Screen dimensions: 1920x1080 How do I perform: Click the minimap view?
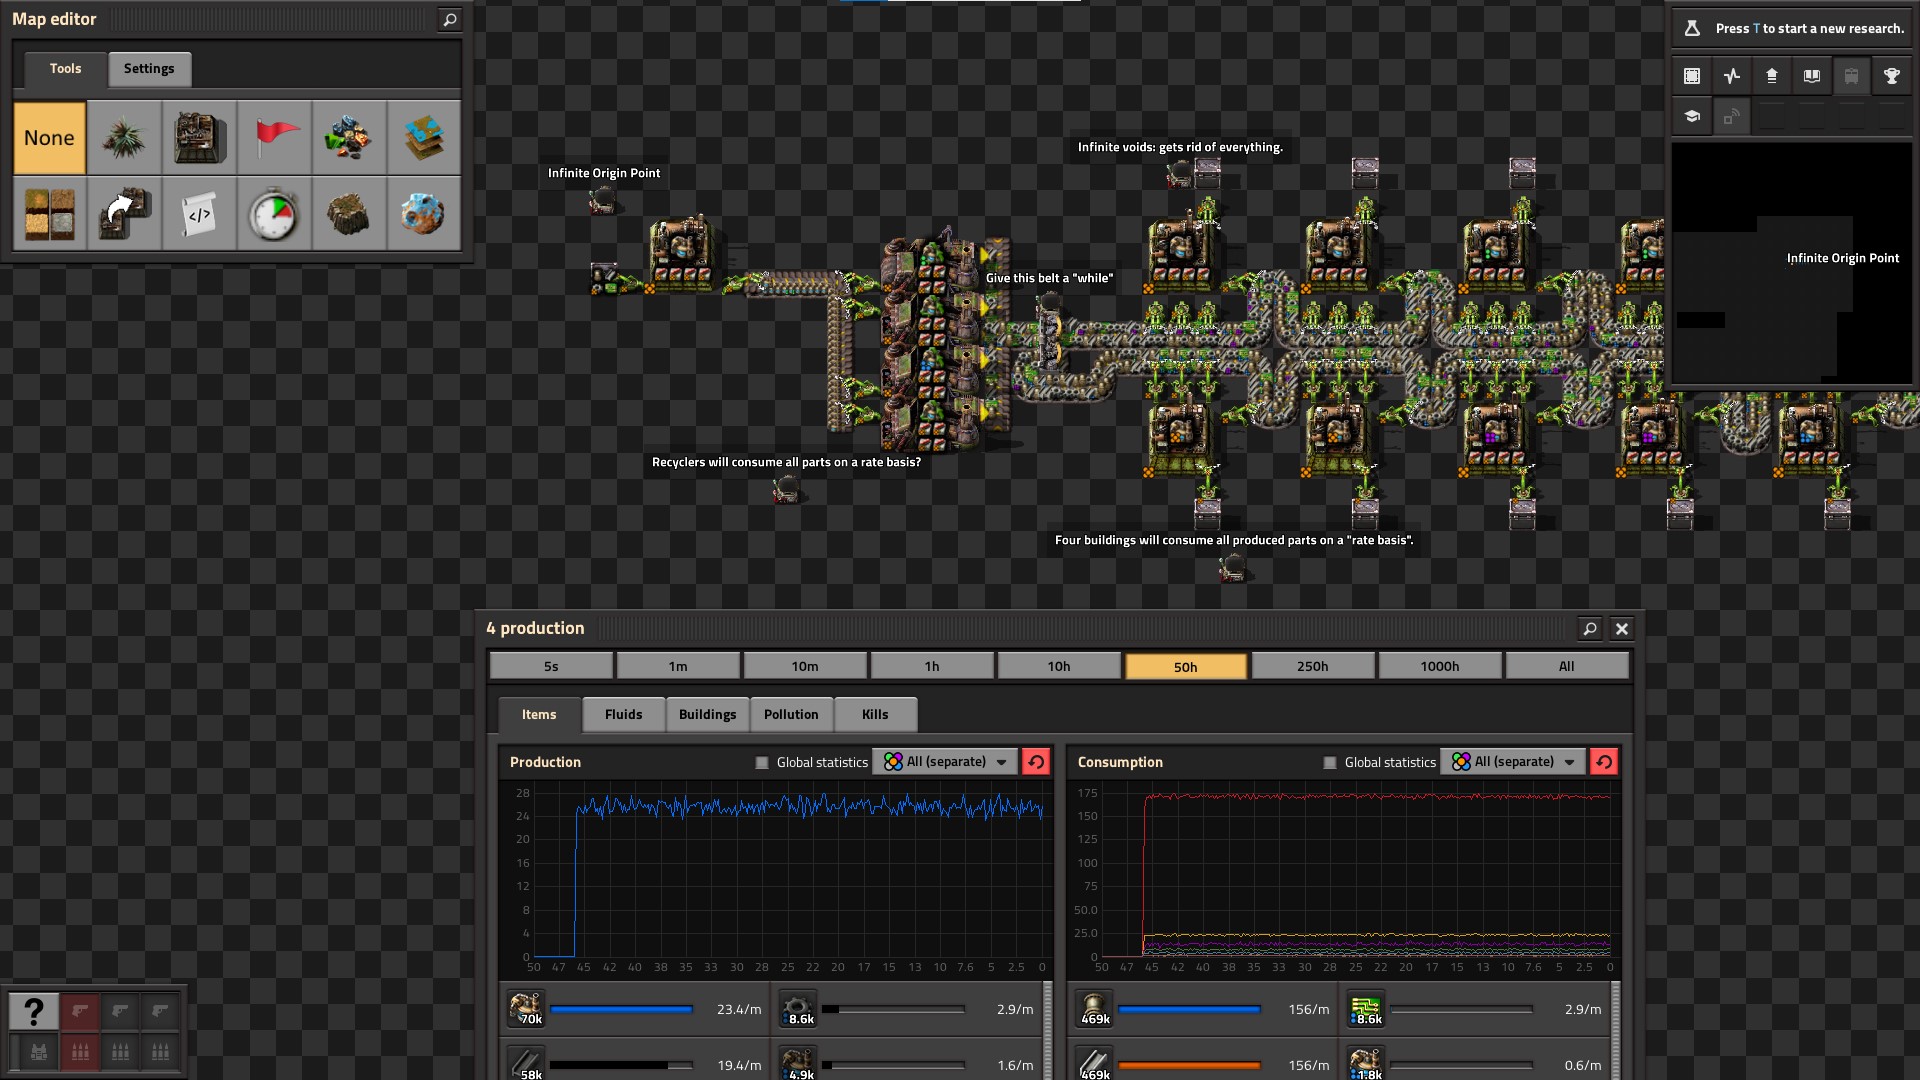1791,264
